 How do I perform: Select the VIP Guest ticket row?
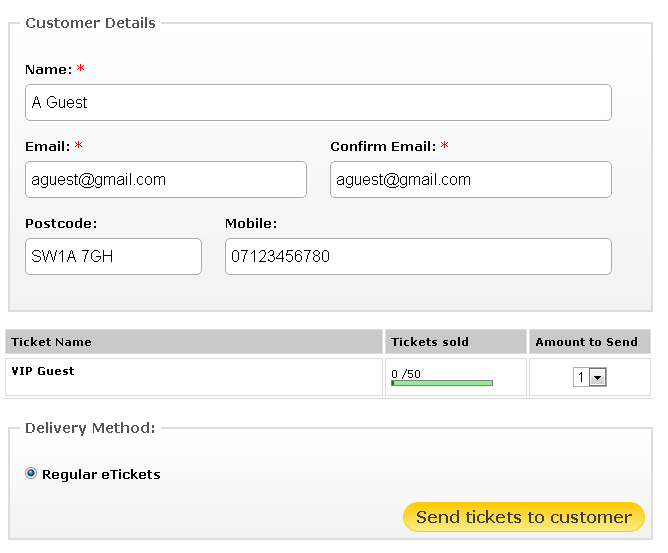coord(43,371)
